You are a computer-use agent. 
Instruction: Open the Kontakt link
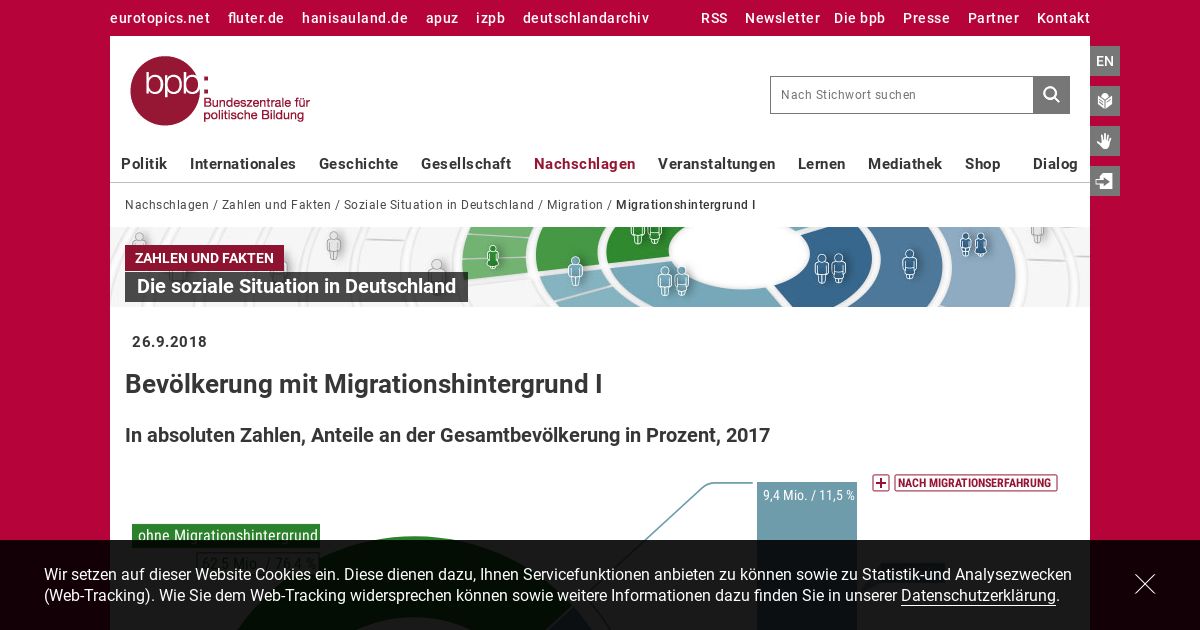(x=1063, y=18)
